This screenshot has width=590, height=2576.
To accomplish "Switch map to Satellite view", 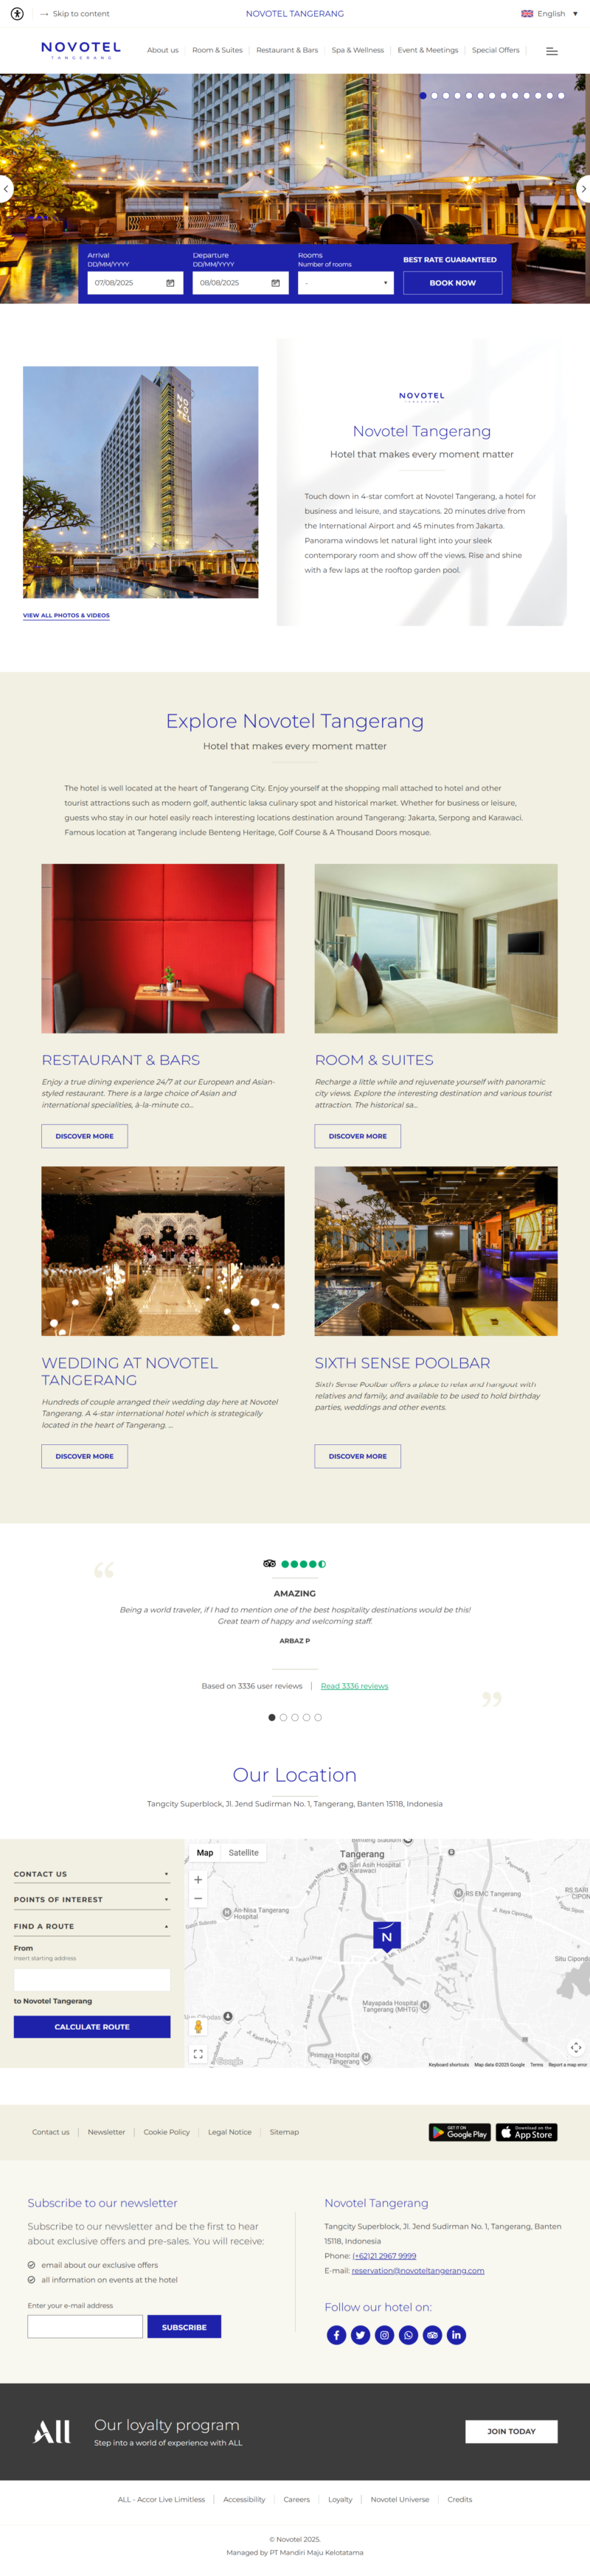I will point(243,1853).
